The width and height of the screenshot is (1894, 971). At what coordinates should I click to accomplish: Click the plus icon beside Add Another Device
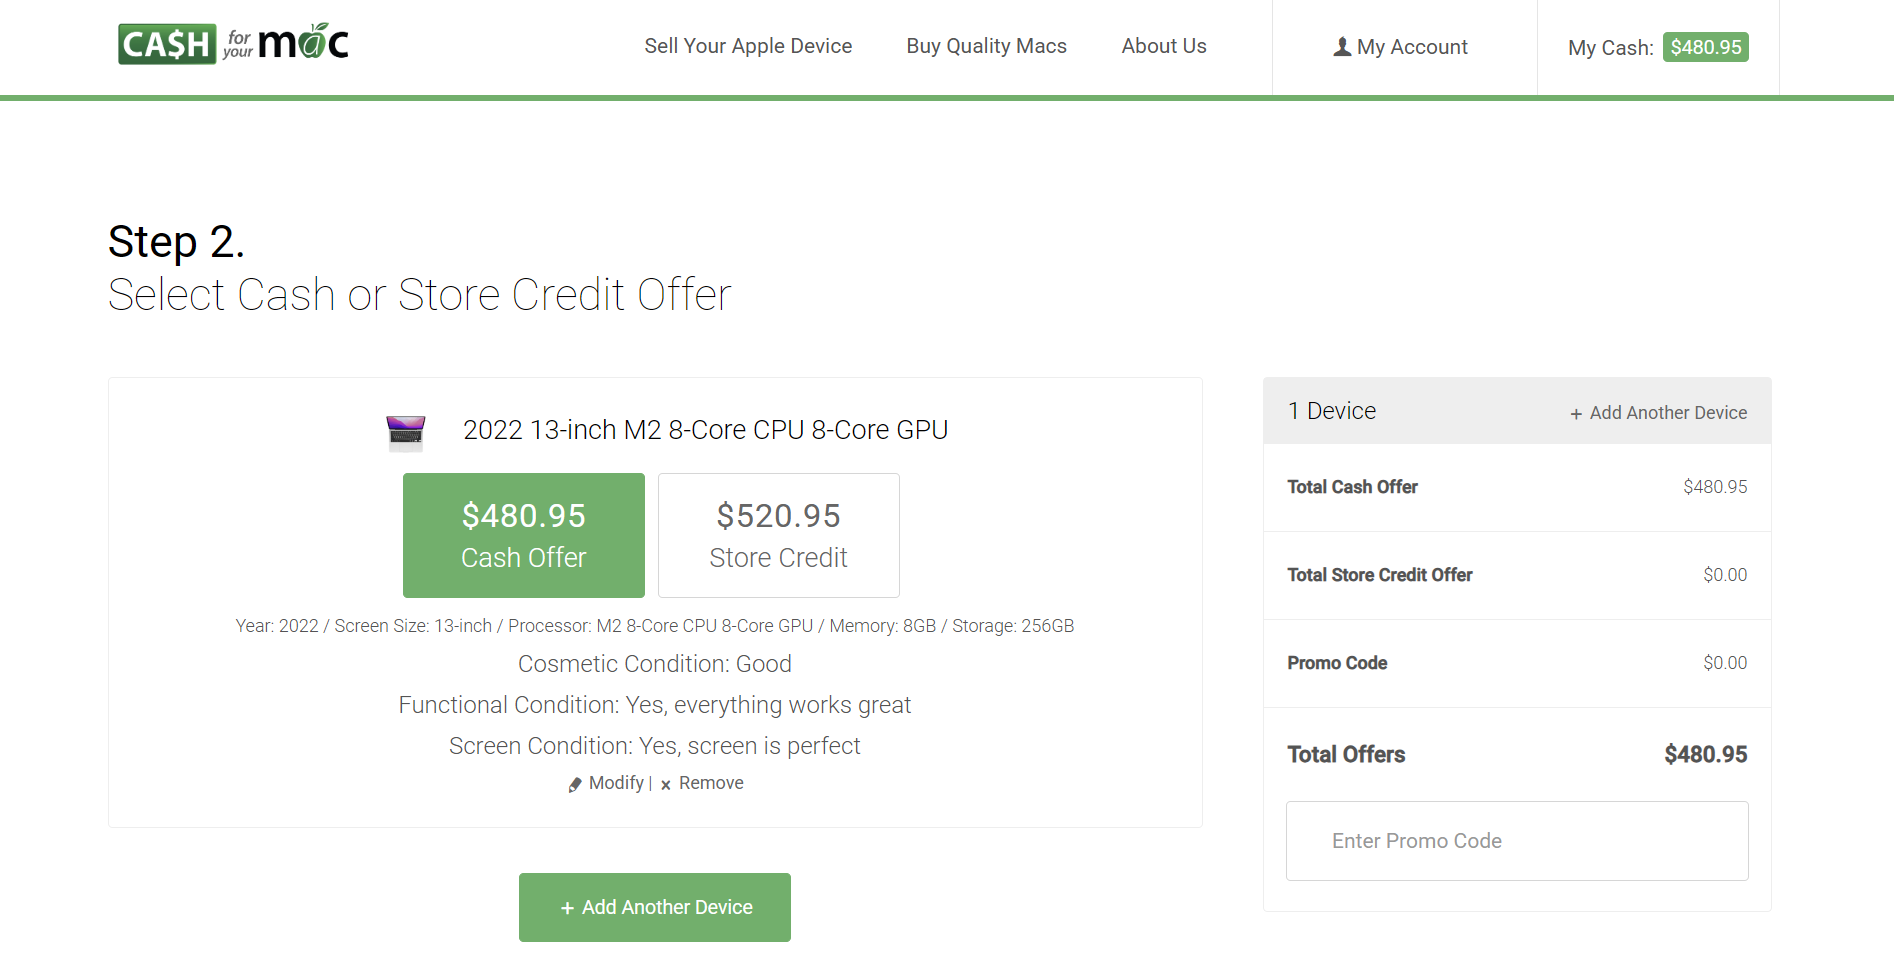568,907
